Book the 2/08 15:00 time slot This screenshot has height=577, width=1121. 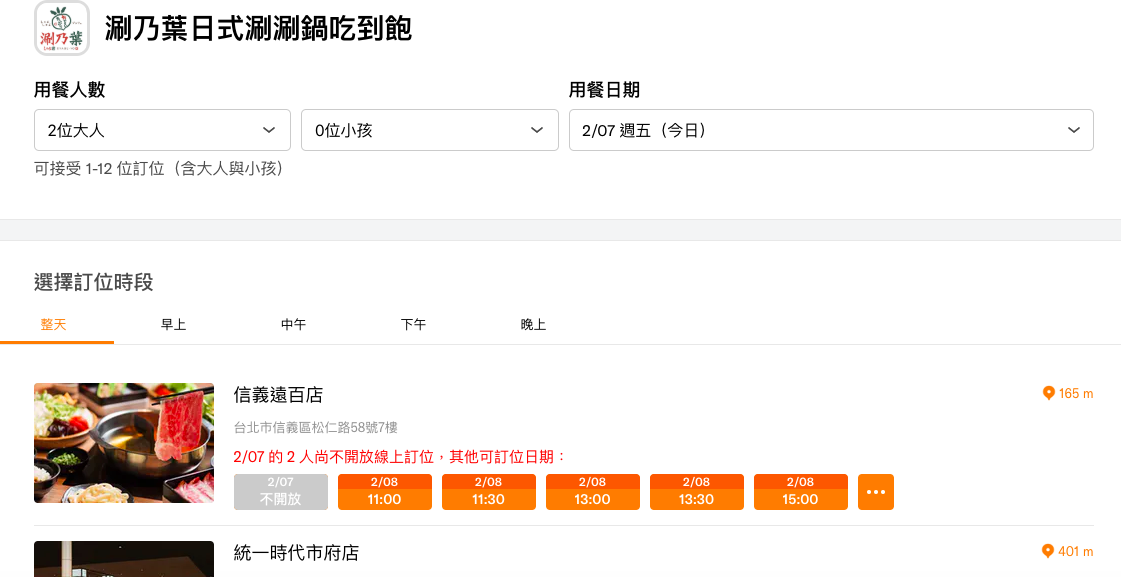[x=801, y=492]
